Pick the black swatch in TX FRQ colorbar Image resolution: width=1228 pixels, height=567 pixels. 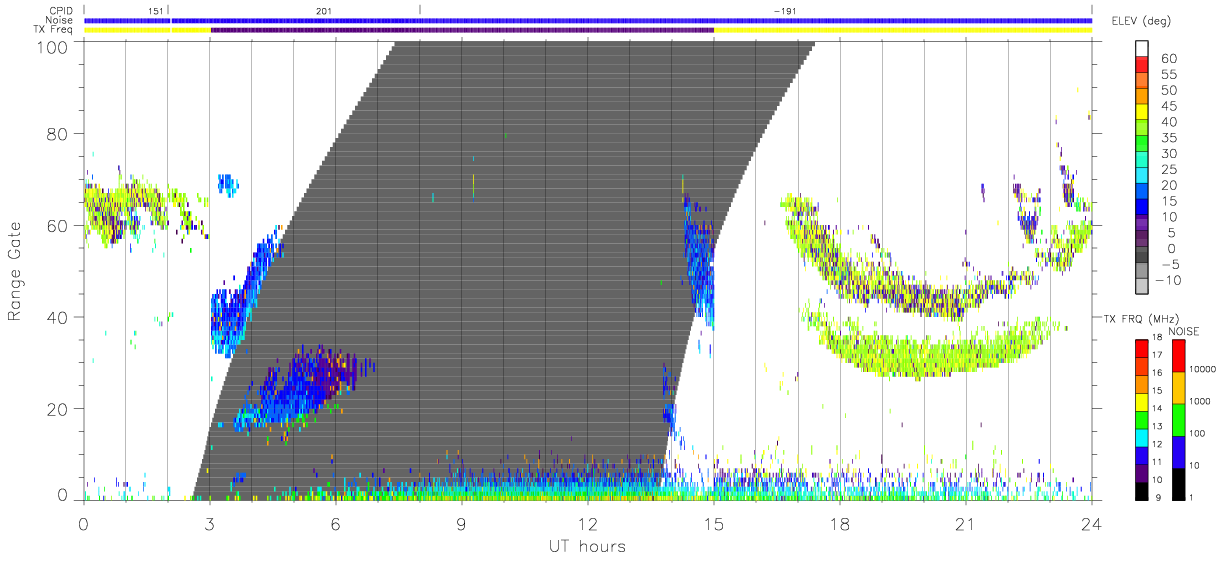coord(1143,490)
